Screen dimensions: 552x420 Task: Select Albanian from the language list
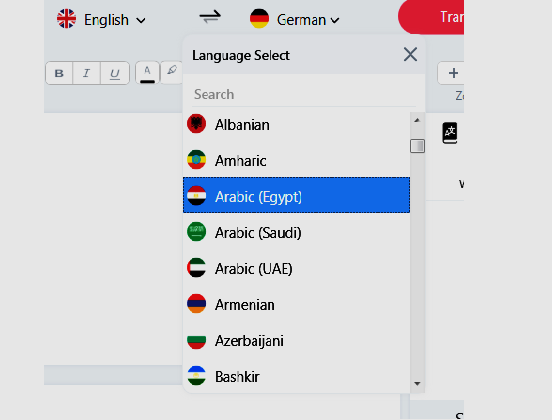tap(296, 125)
